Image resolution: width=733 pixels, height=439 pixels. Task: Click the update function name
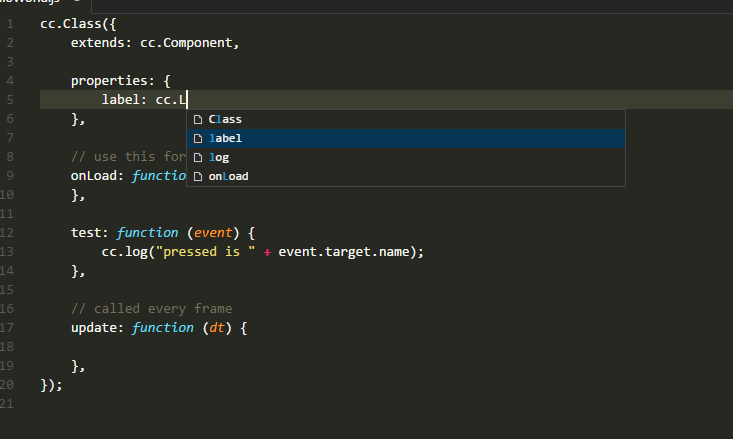(94, 328)
